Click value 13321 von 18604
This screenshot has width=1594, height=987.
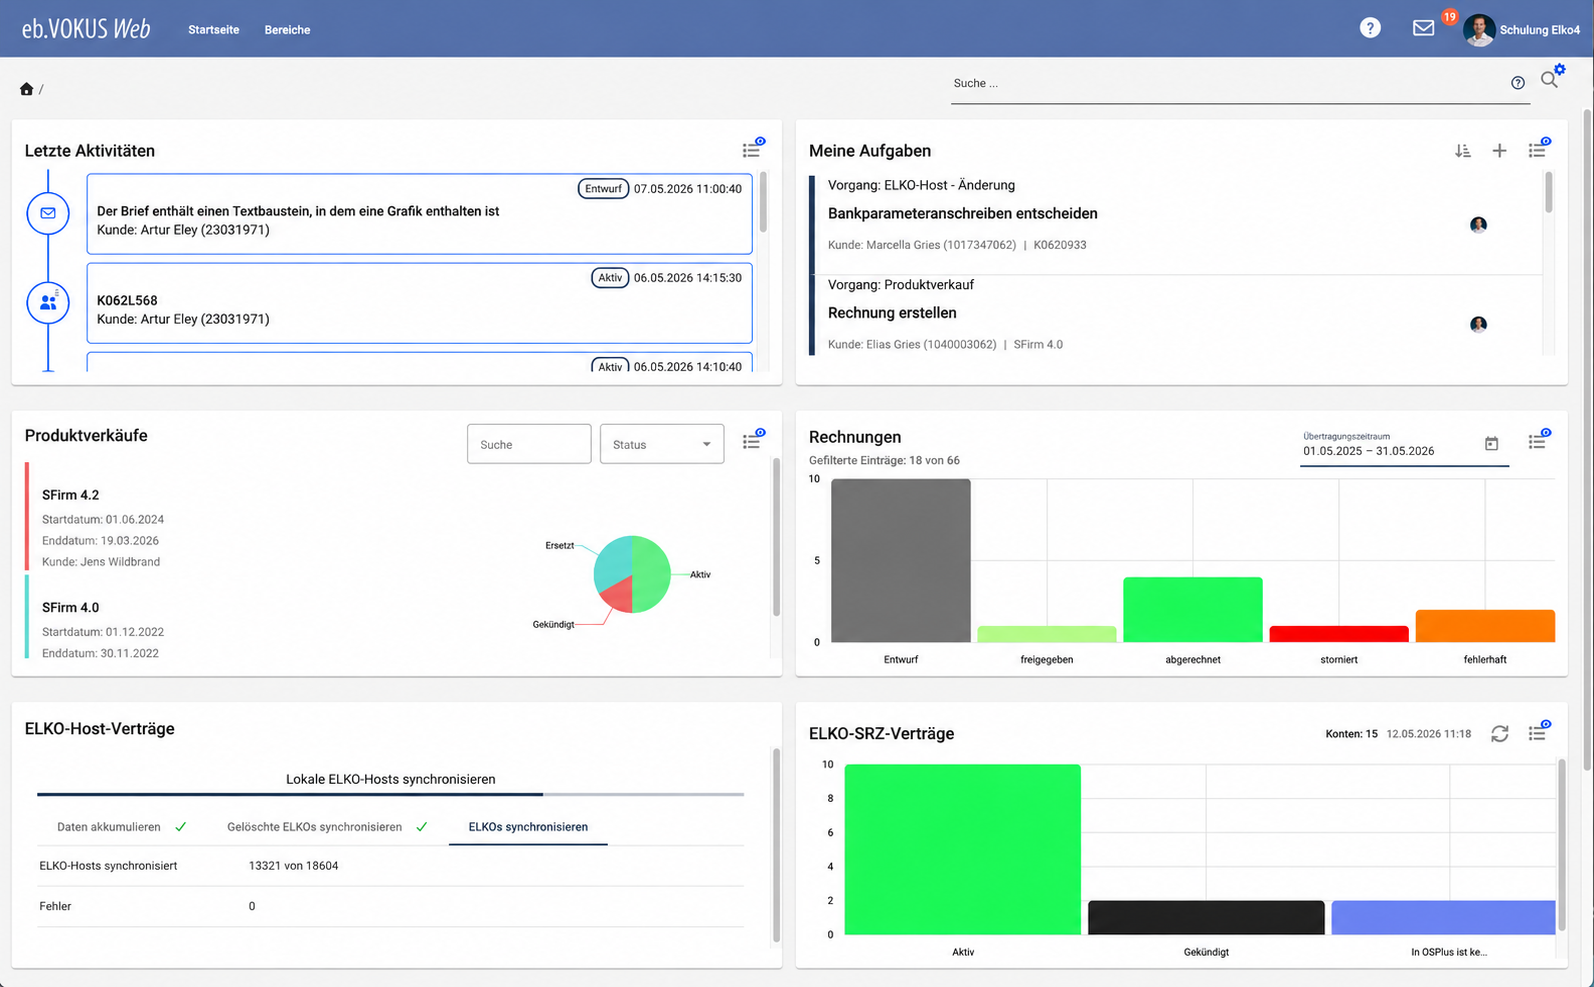click(293, 866)
